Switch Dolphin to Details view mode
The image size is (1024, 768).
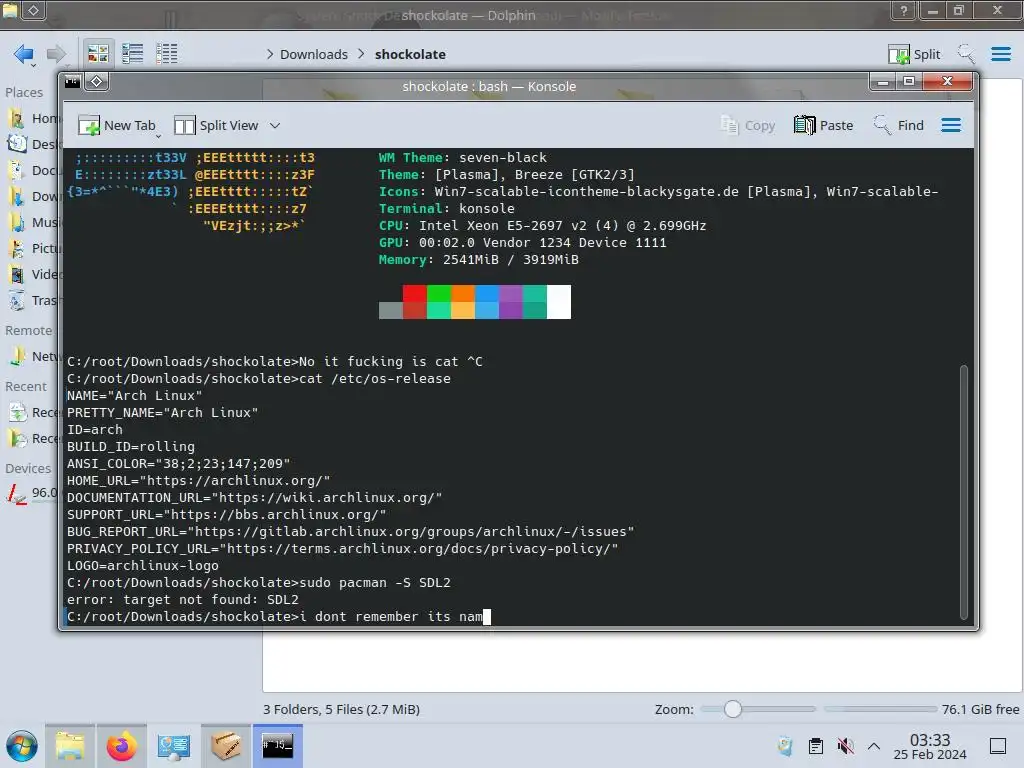pos(167,54)
